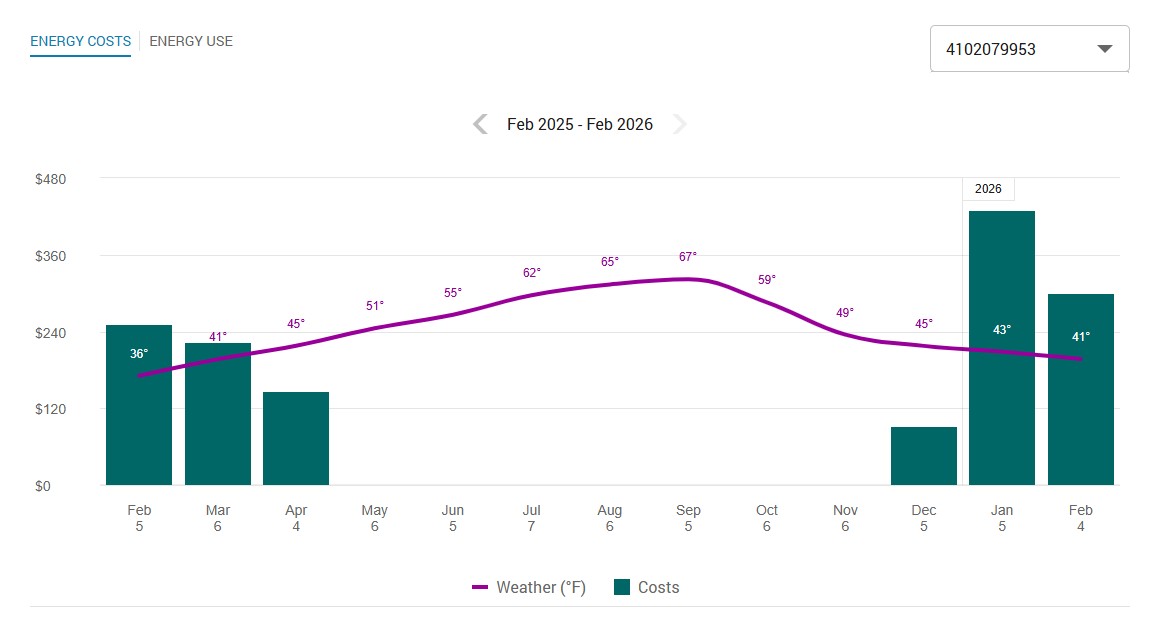Click the previous date range chevron
Viewport: 1153px width, 623px height.
tap(478, 123)
